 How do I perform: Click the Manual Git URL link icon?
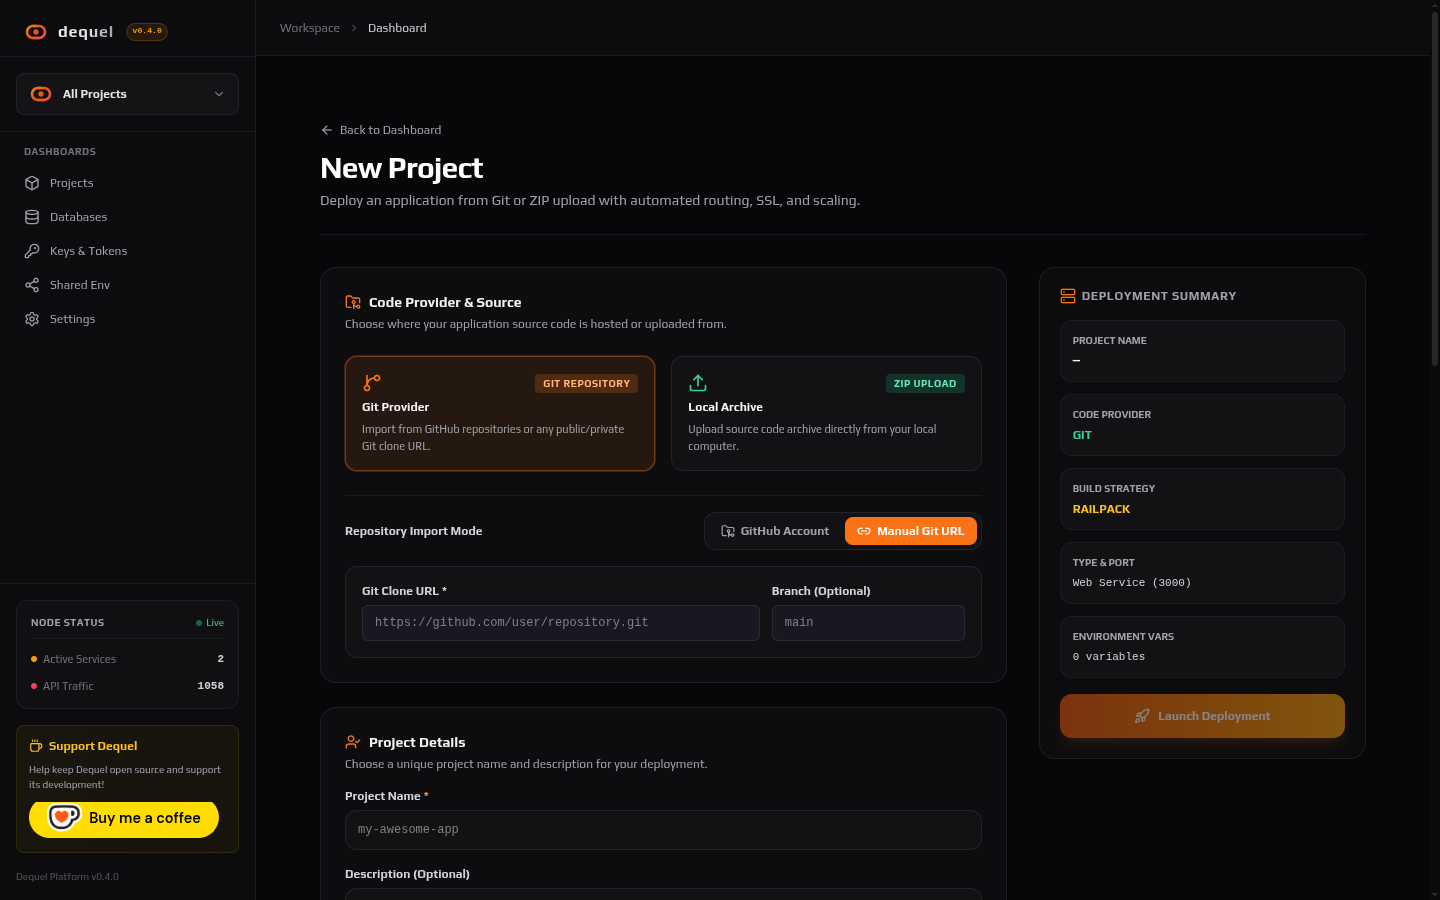coord(864,531)
